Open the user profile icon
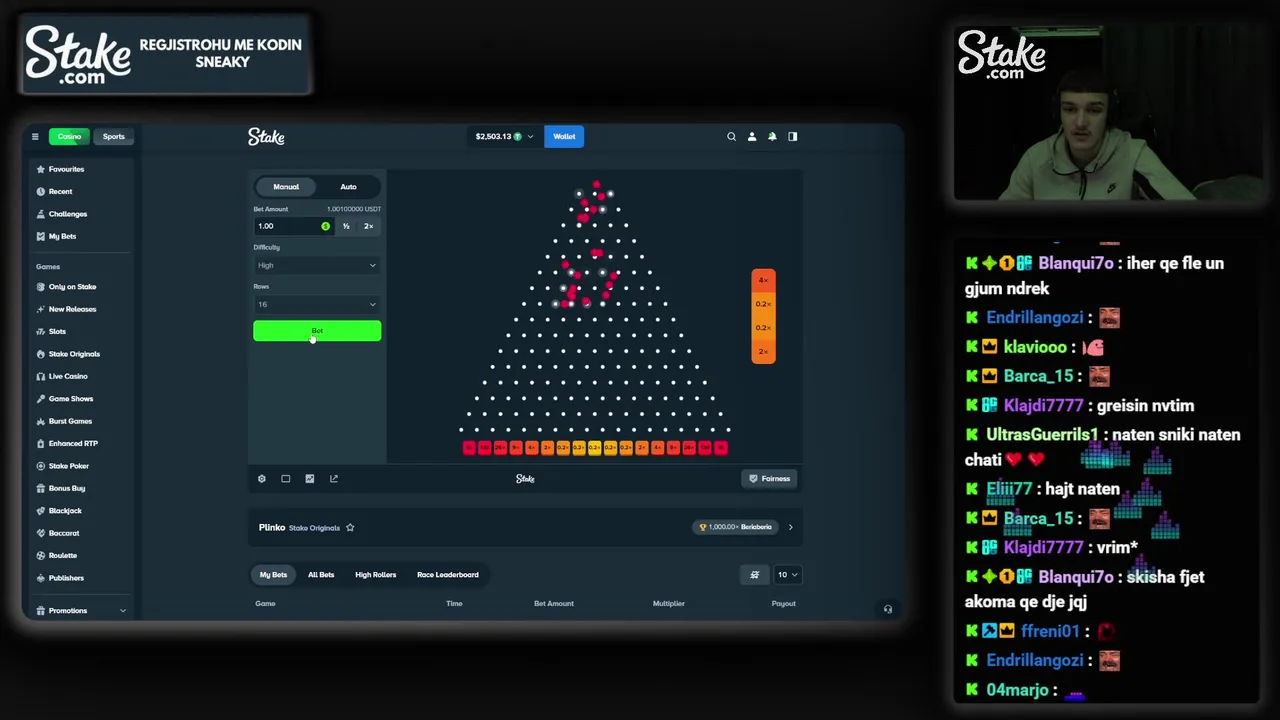Viewport: 1280px width, 720px height. (x=752, y=137)
